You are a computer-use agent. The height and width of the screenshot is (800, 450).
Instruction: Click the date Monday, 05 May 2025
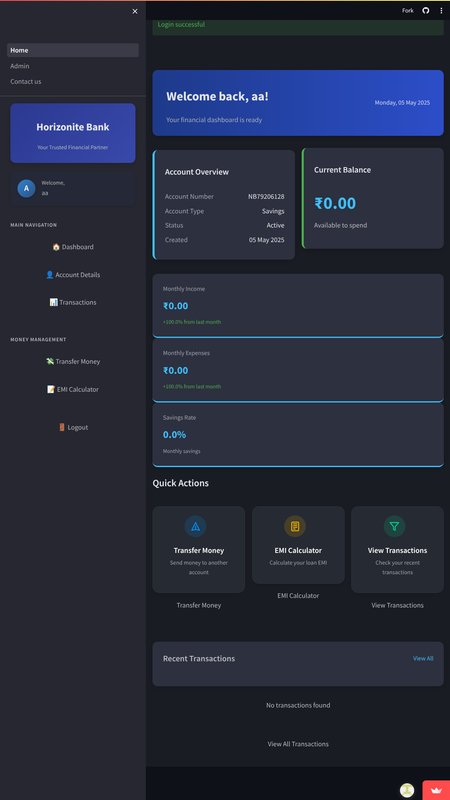[403, 103]
